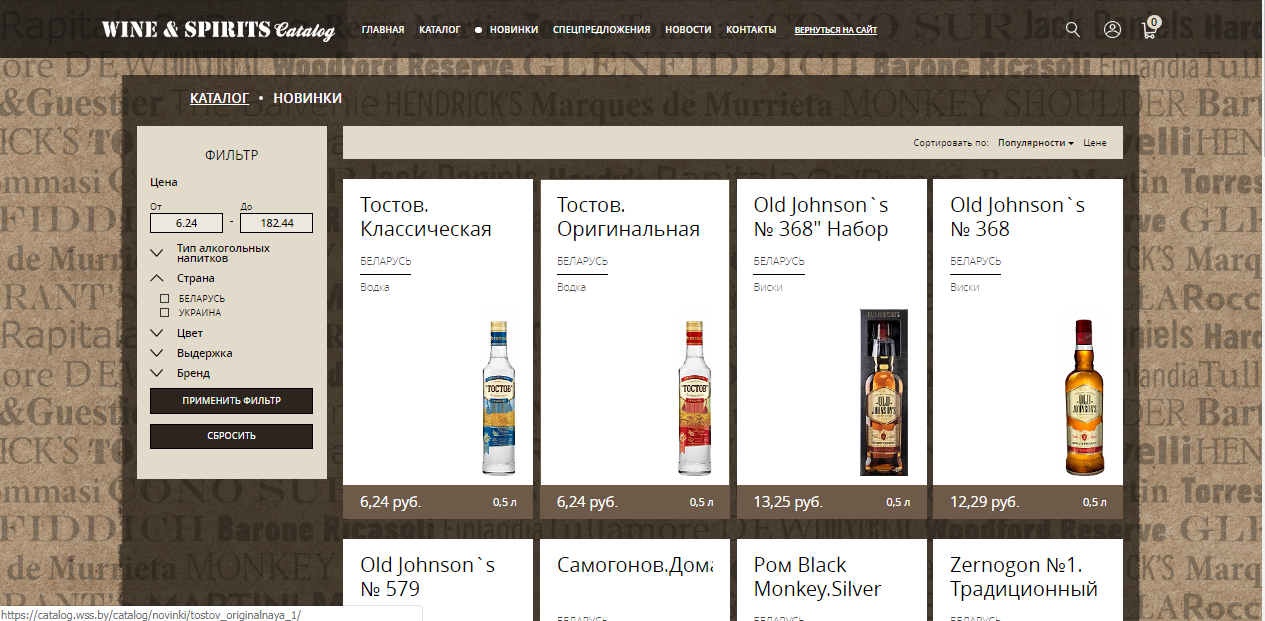Expand the Цвет filter section
This screenshot has width=1265, height=621.
pos(177,333)
